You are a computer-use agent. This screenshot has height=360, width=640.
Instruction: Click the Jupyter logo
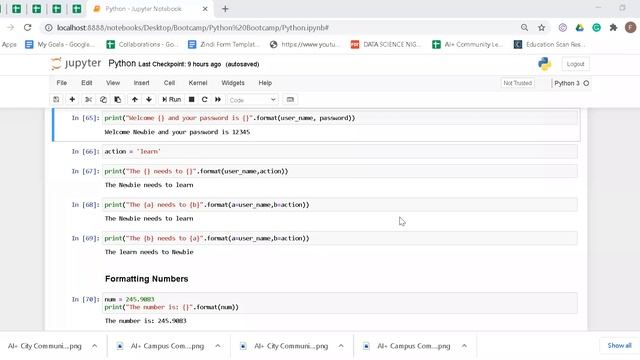pos(76,64)
